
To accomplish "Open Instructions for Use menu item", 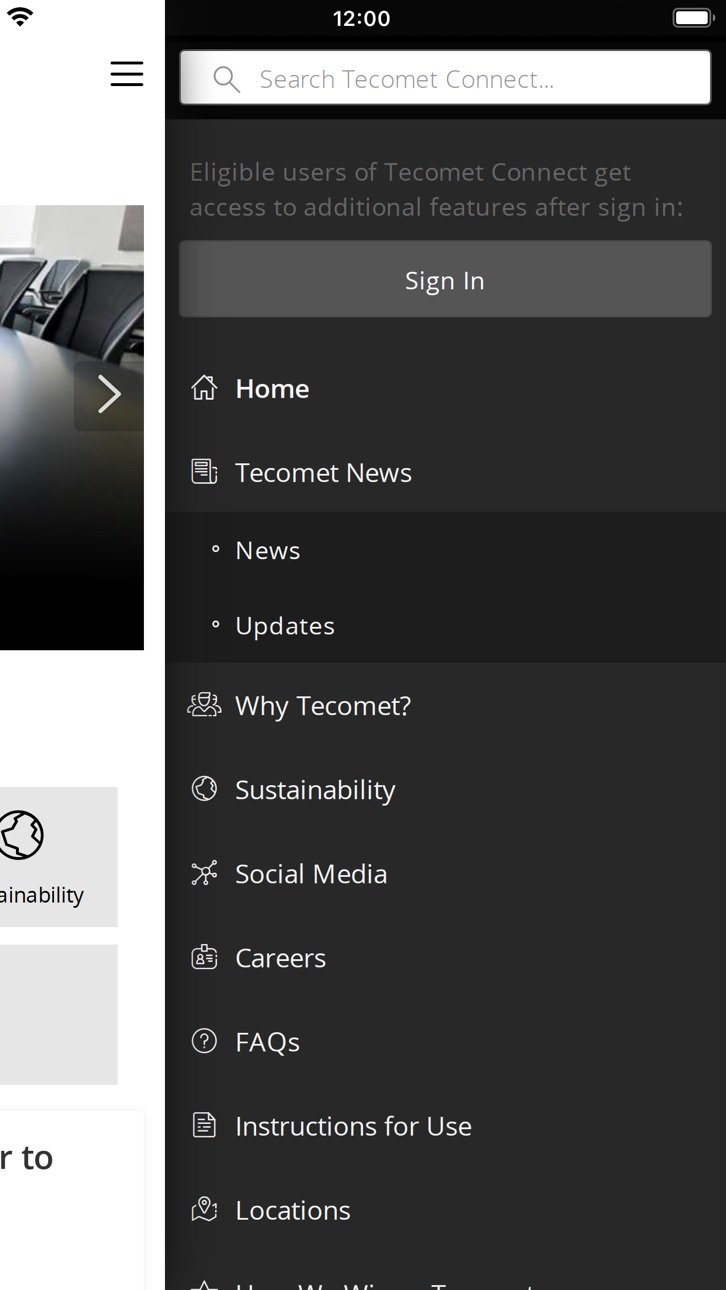I will point(445,1125).
